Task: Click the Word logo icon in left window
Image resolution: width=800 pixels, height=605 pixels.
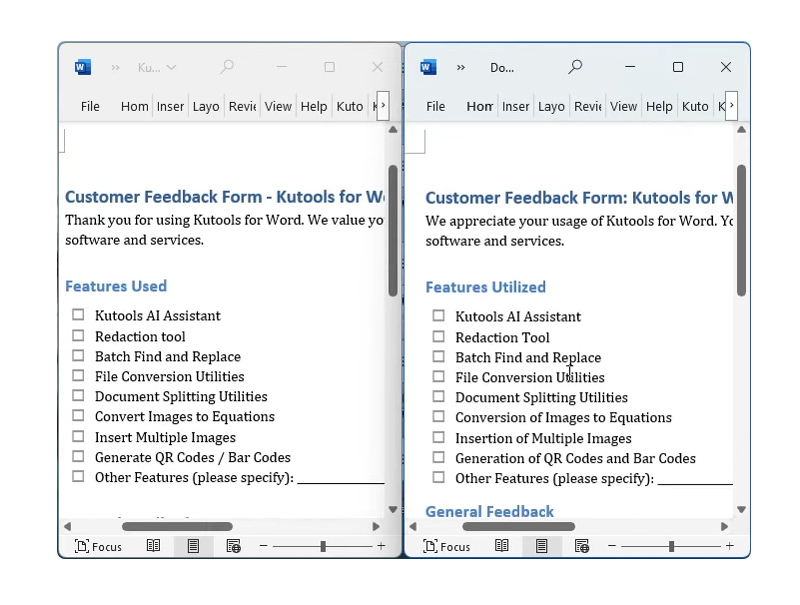Action: click(83, 67)
